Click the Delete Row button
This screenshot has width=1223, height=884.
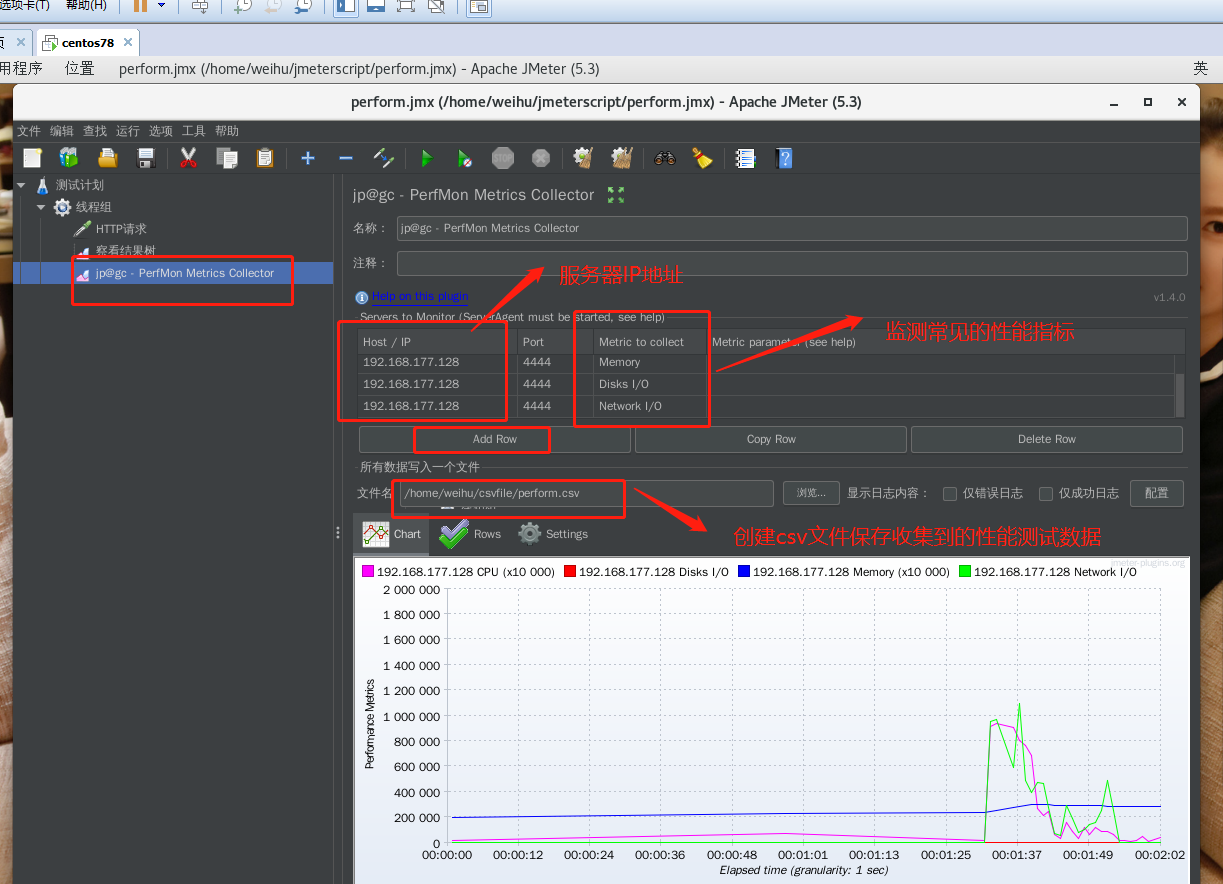[x=1047, y=439]
